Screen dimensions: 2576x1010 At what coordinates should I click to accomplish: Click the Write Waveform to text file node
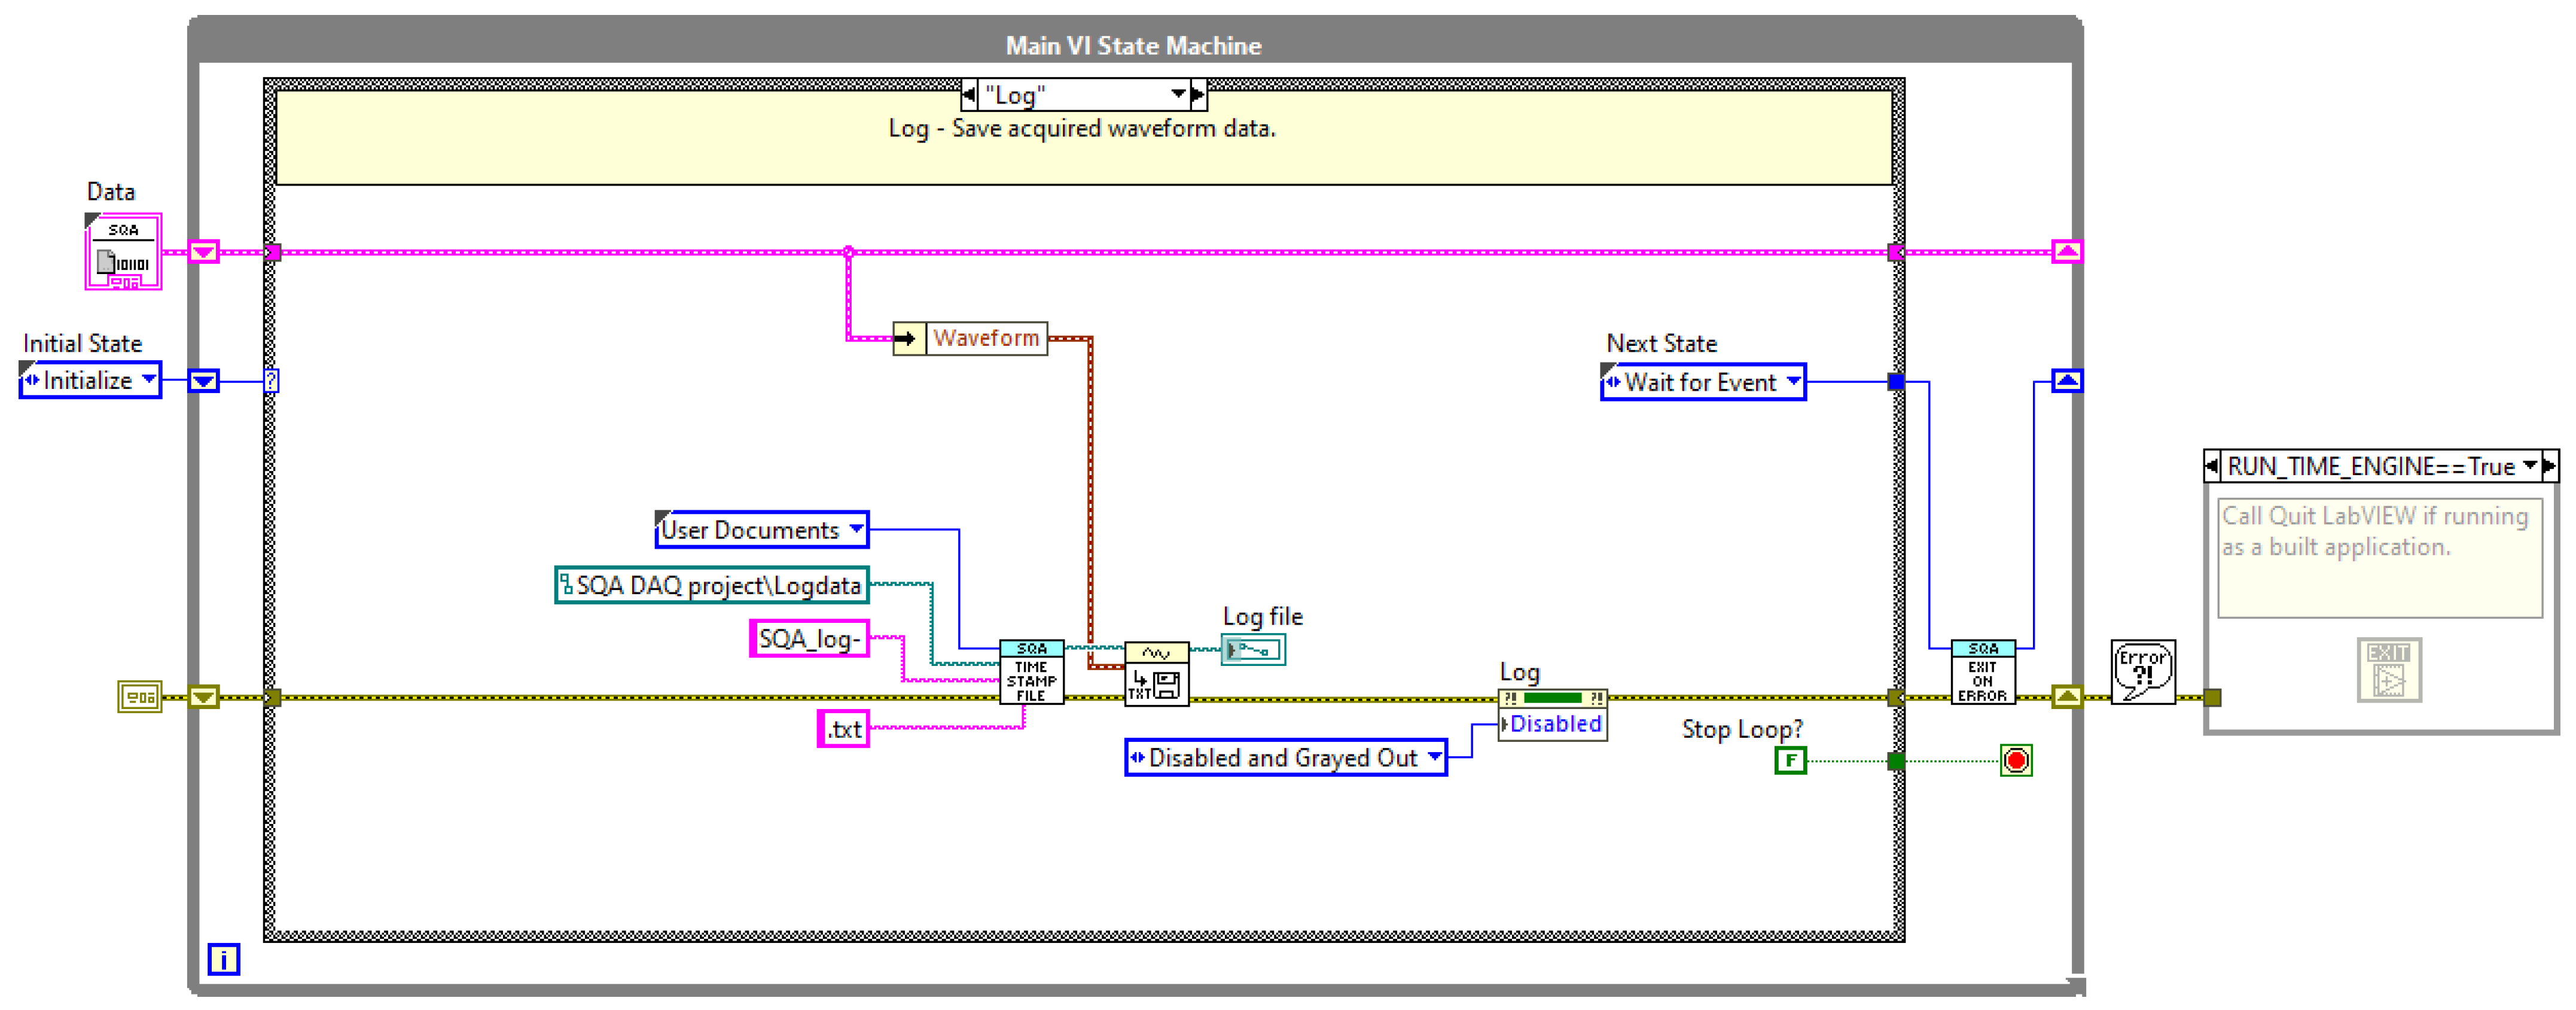tap(1156, 674)
